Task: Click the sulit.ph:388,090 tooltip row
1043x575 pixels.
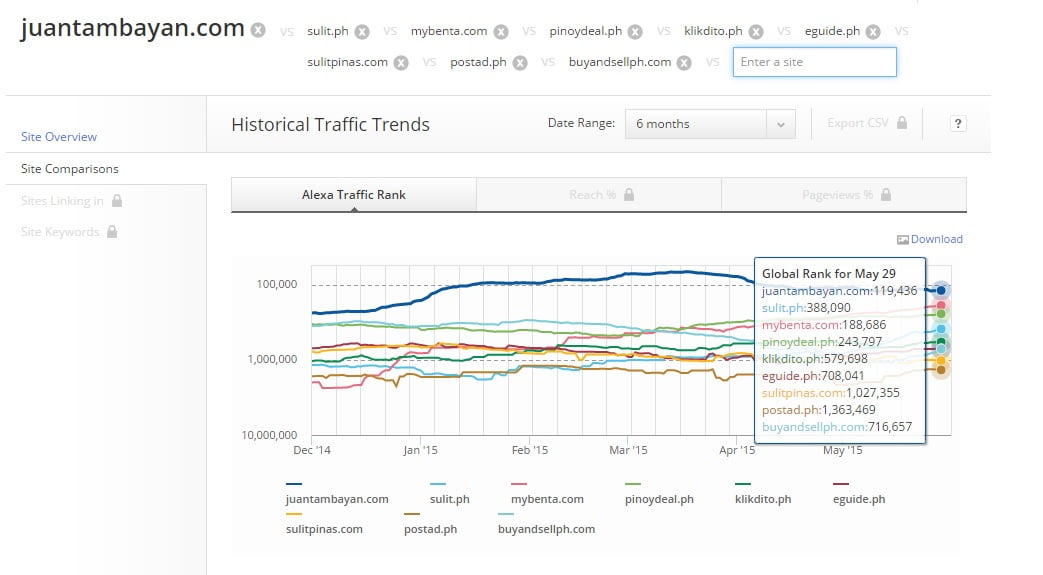Action: click(806, 308)
